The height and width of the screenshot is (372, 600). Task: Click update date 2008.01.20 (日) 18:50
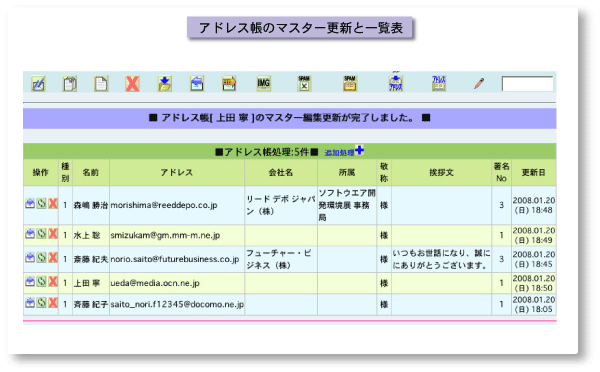[x=534, y=283]
